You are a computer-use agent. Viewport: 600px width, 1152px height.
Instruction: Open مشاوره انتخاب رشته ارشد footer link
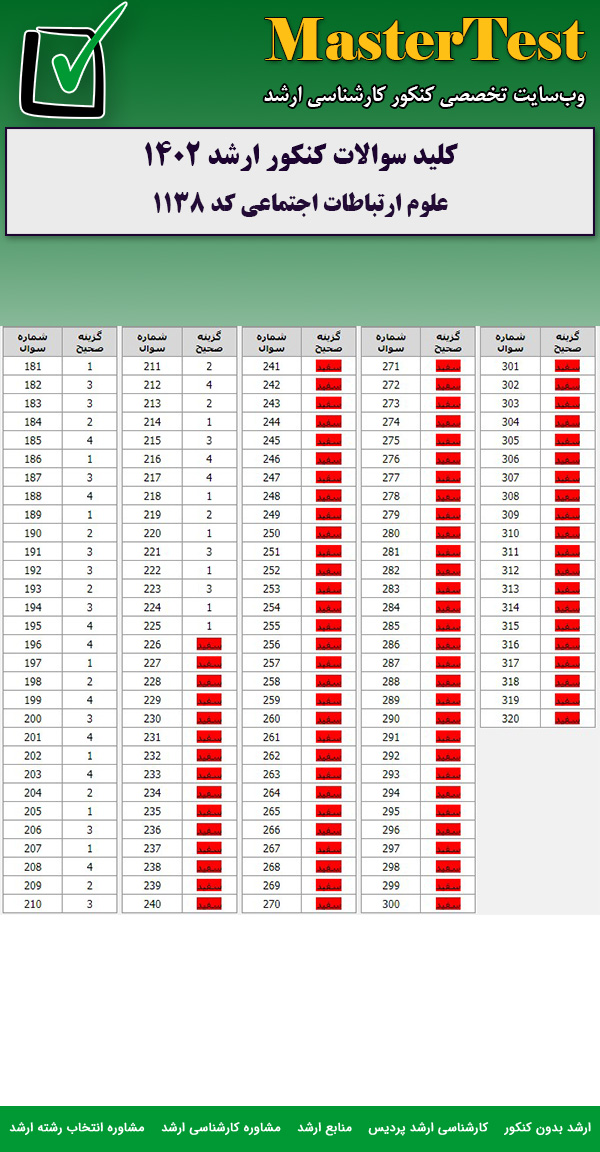[x=77, y=1127]
